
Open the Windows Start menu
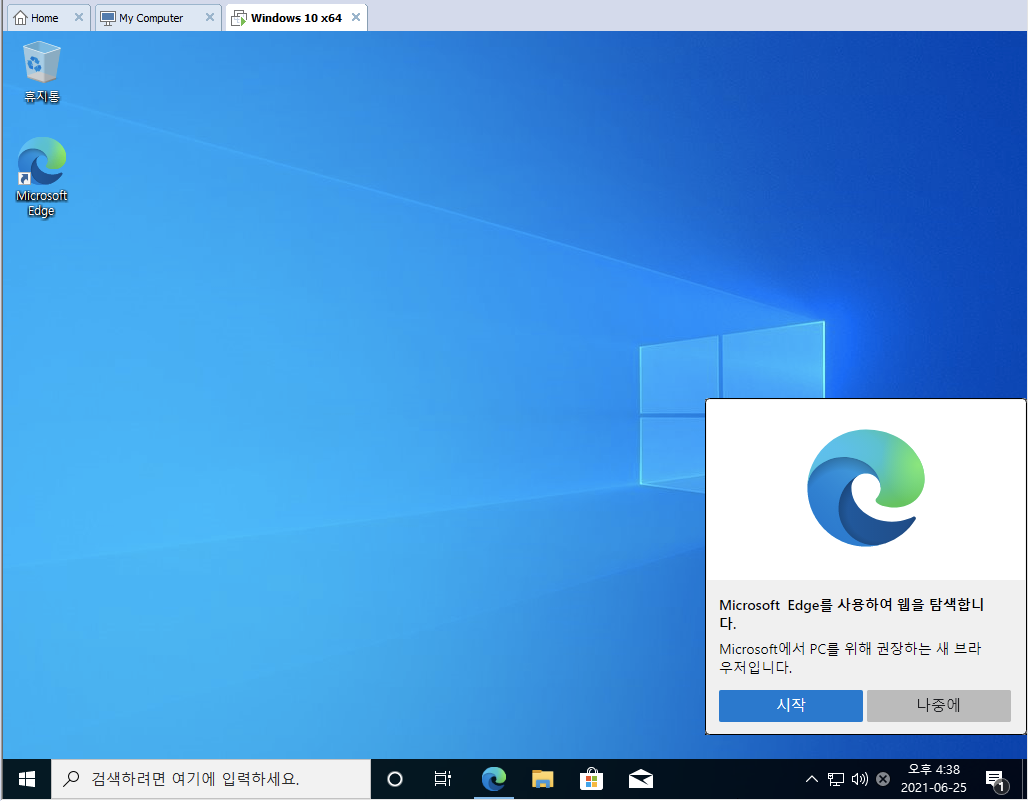(x=27, y=779)
